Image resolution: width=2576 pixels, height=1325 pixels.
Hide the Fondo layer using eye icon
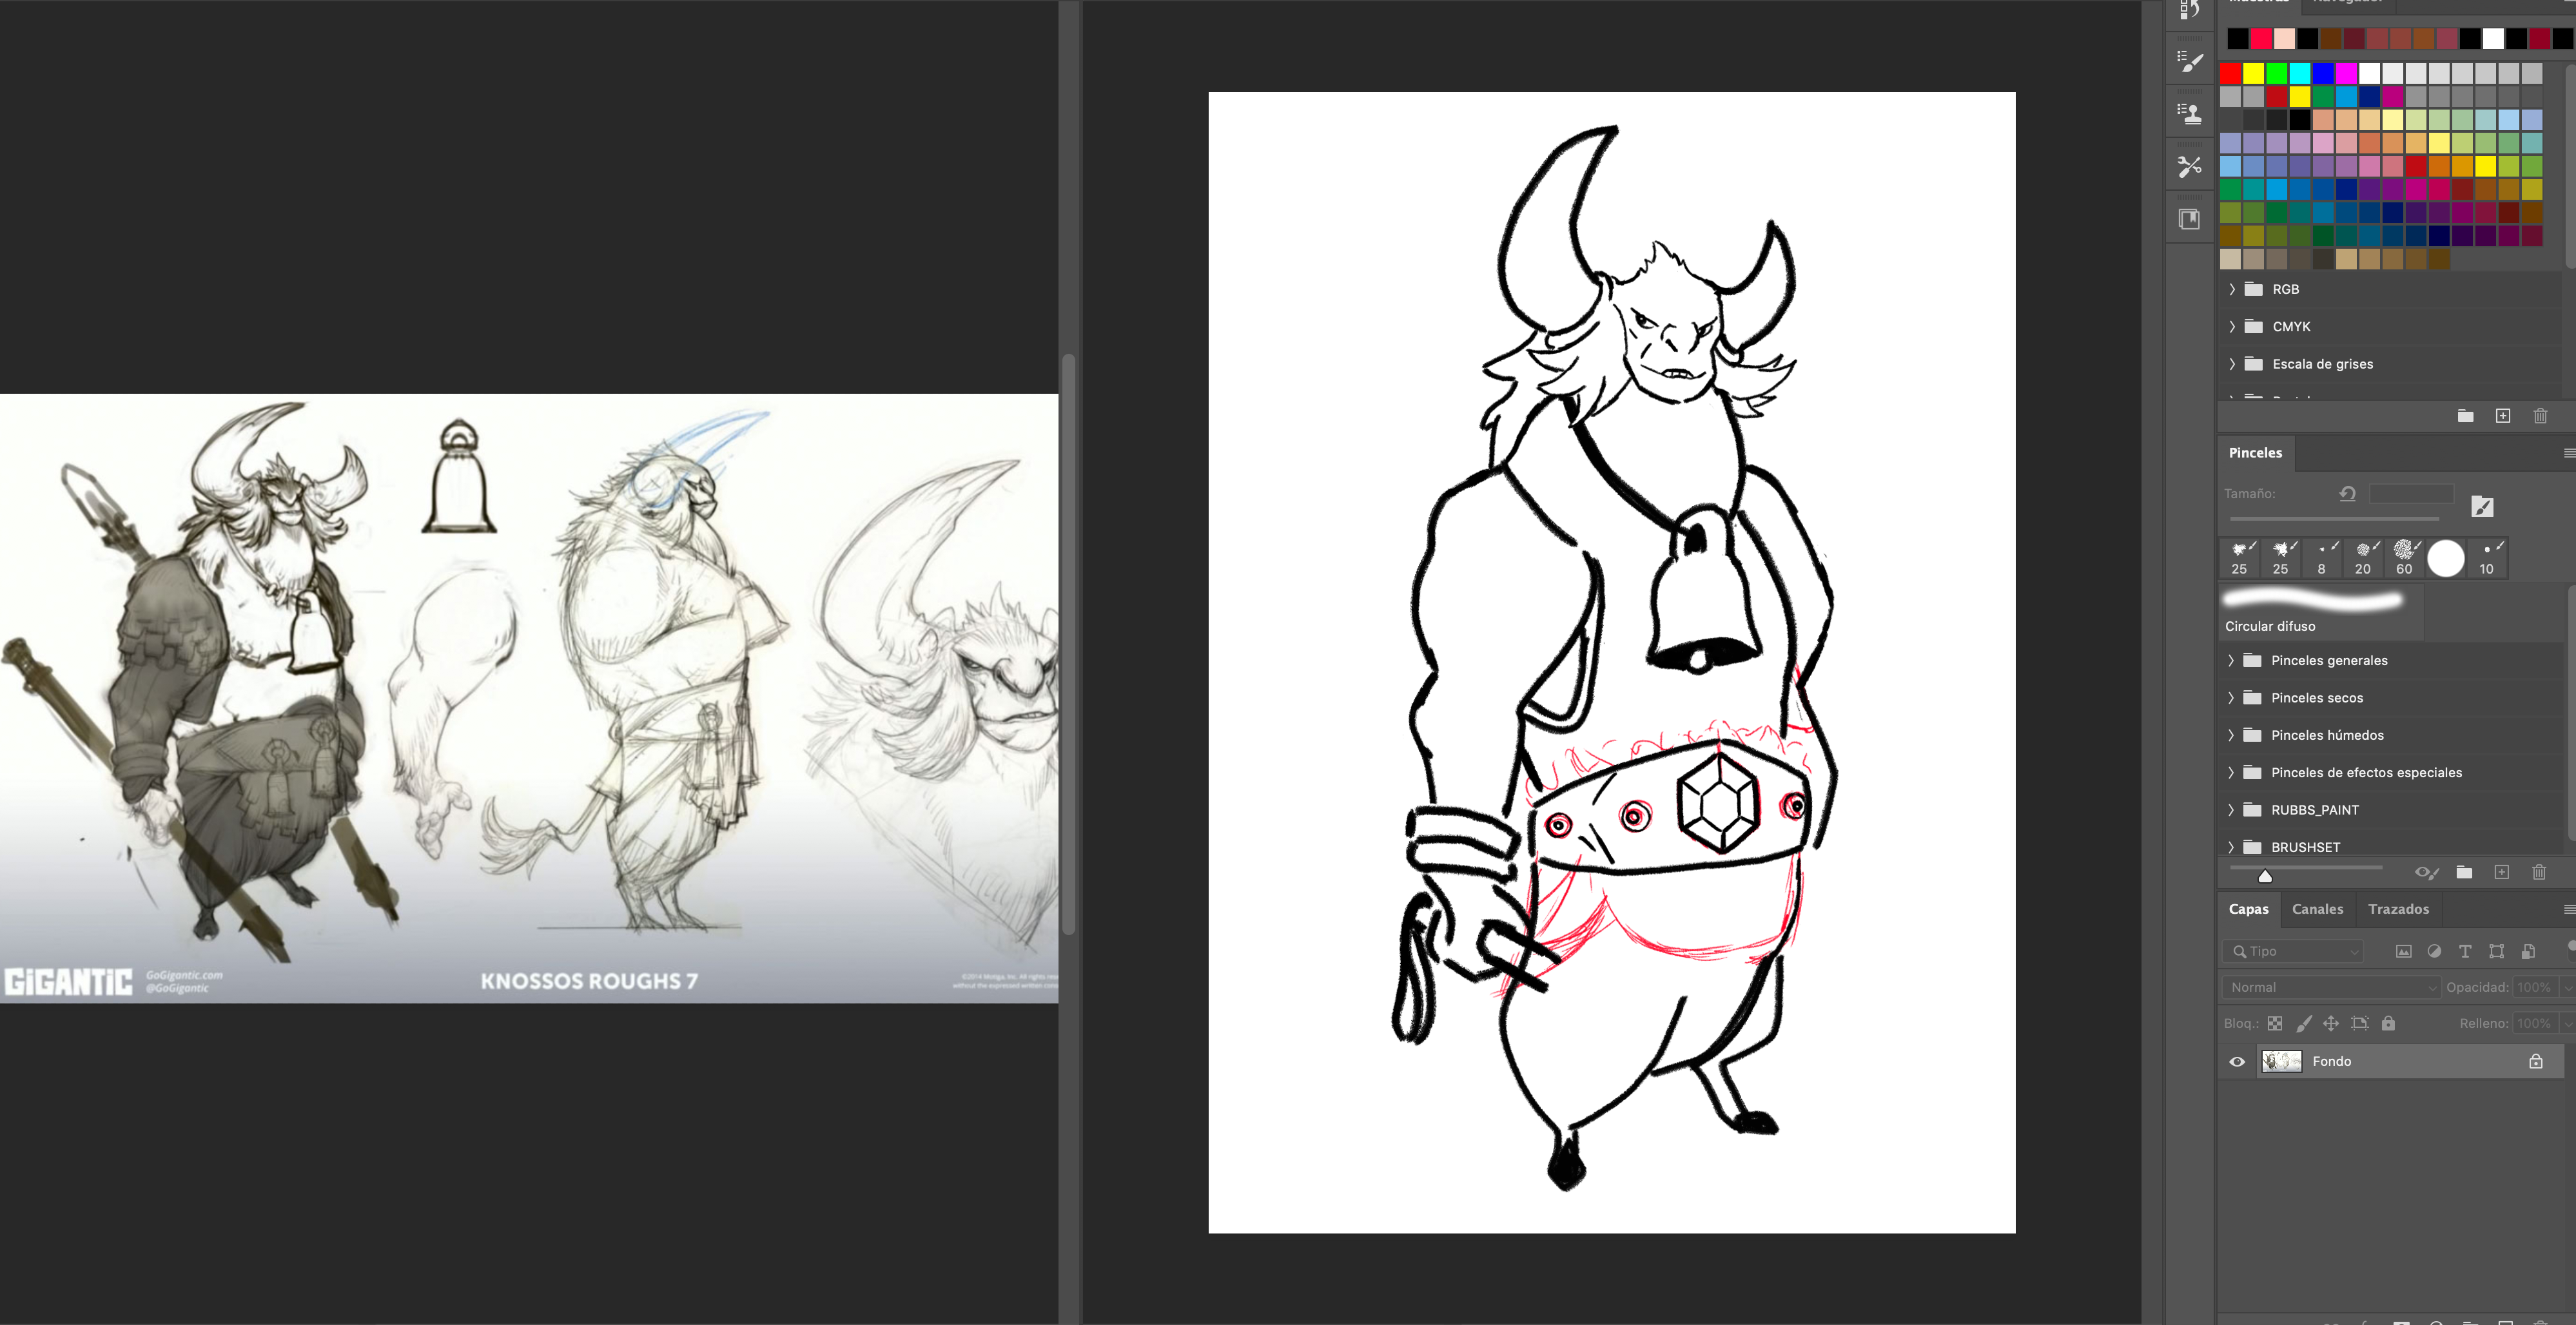click(x=2237, y=1062)
